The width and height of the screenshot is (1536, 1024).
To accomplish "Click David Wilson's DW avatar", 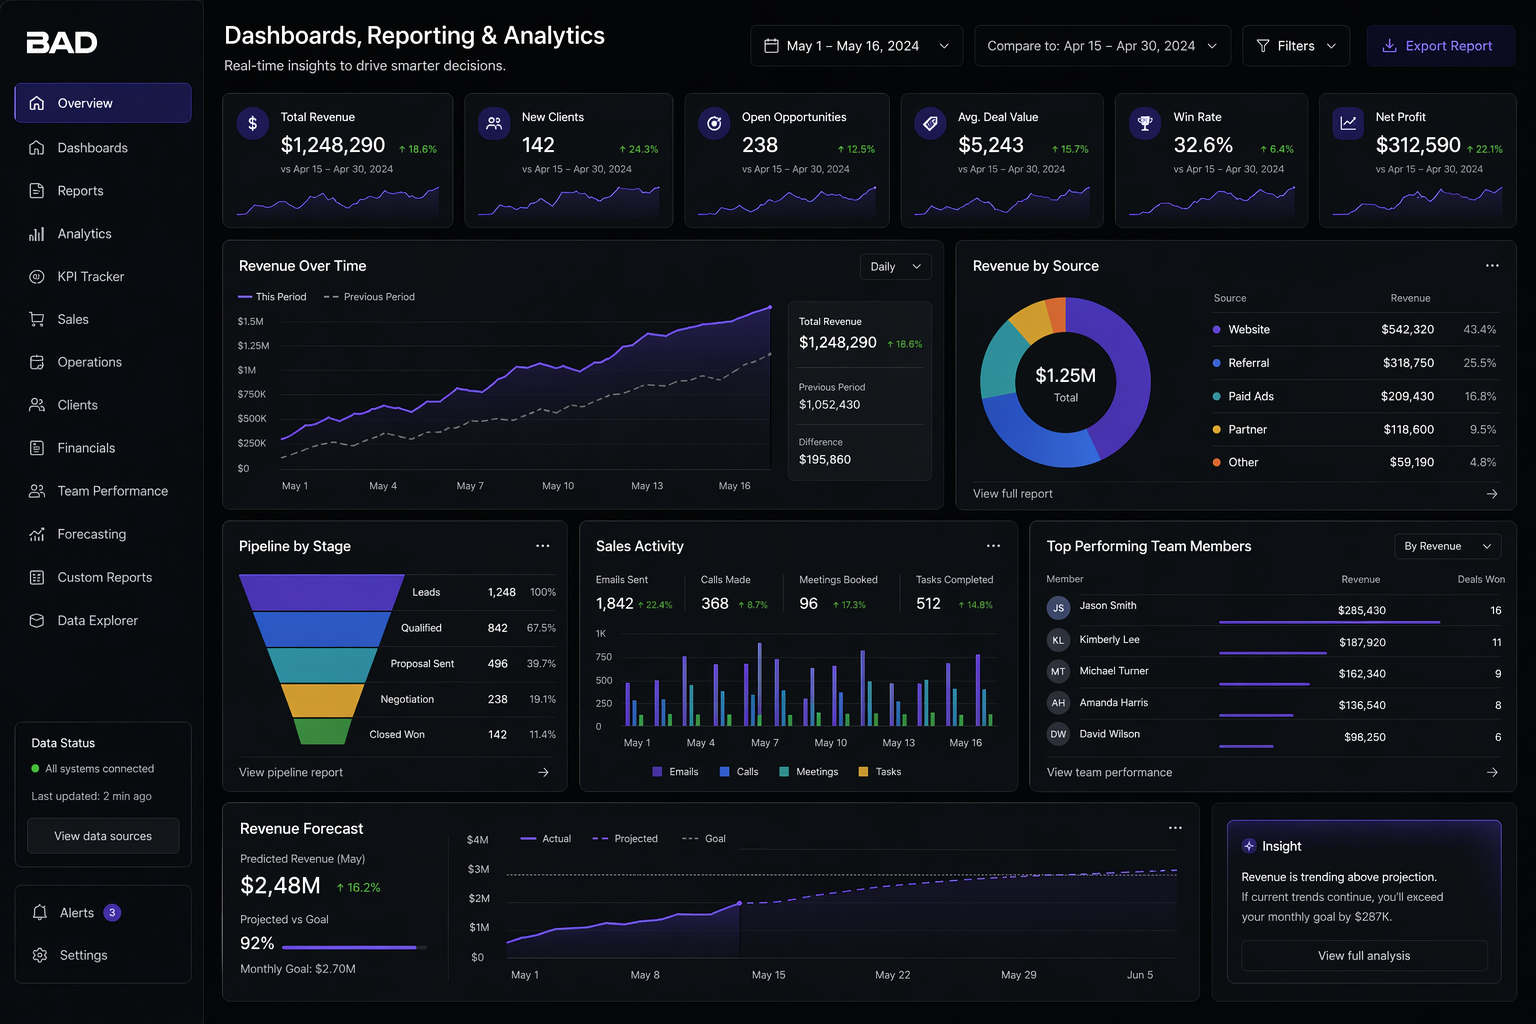I will pos(1058,734).
